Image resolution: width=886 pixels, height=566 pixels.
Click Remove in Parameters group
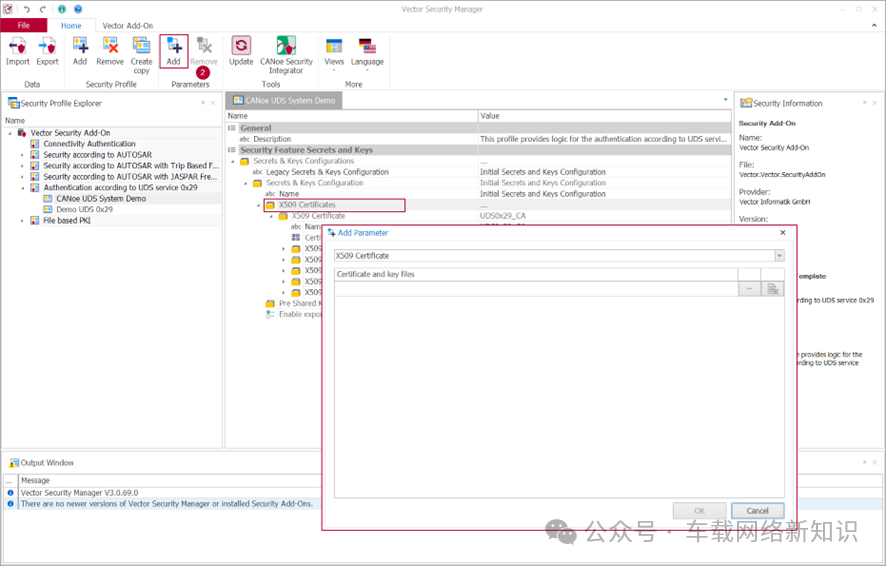204,52
